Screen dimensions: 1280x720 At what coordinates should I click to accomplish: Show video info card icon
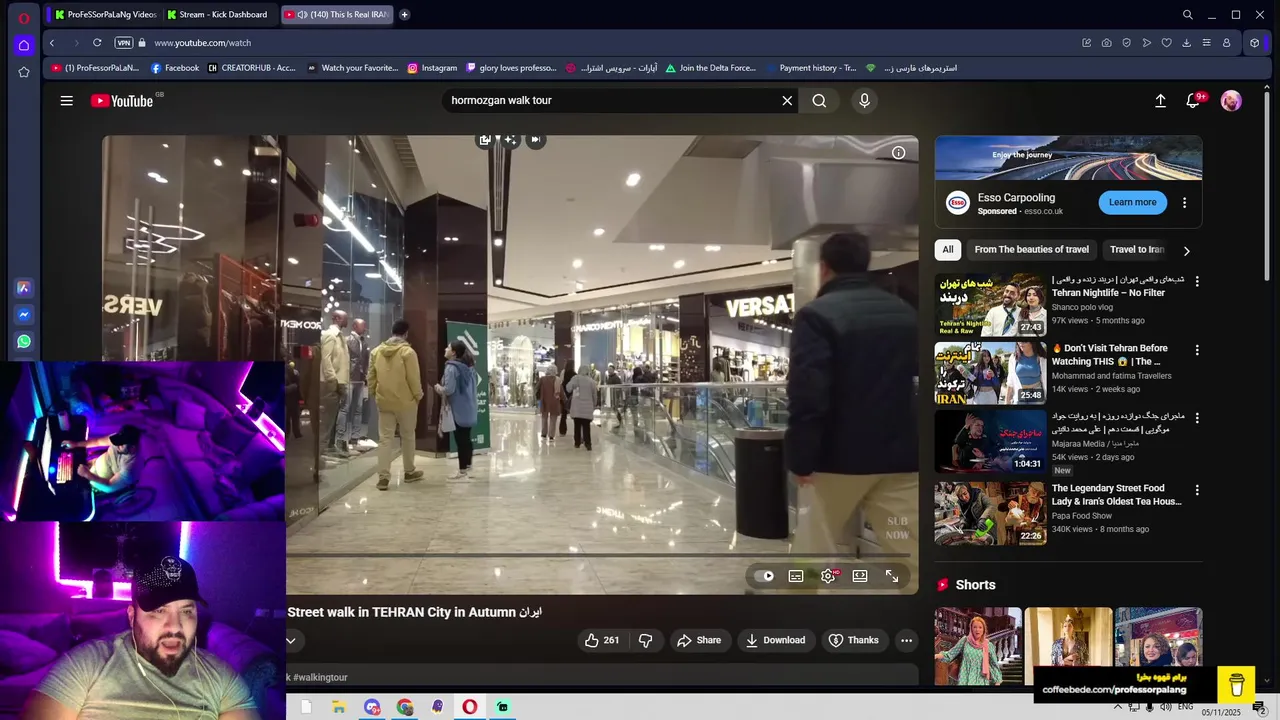898,153
